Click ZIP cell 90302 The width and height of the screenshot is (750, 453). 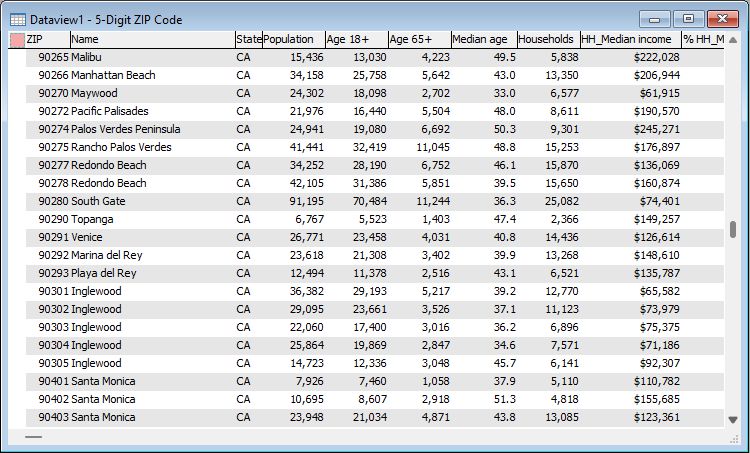[x=54, y=309]
